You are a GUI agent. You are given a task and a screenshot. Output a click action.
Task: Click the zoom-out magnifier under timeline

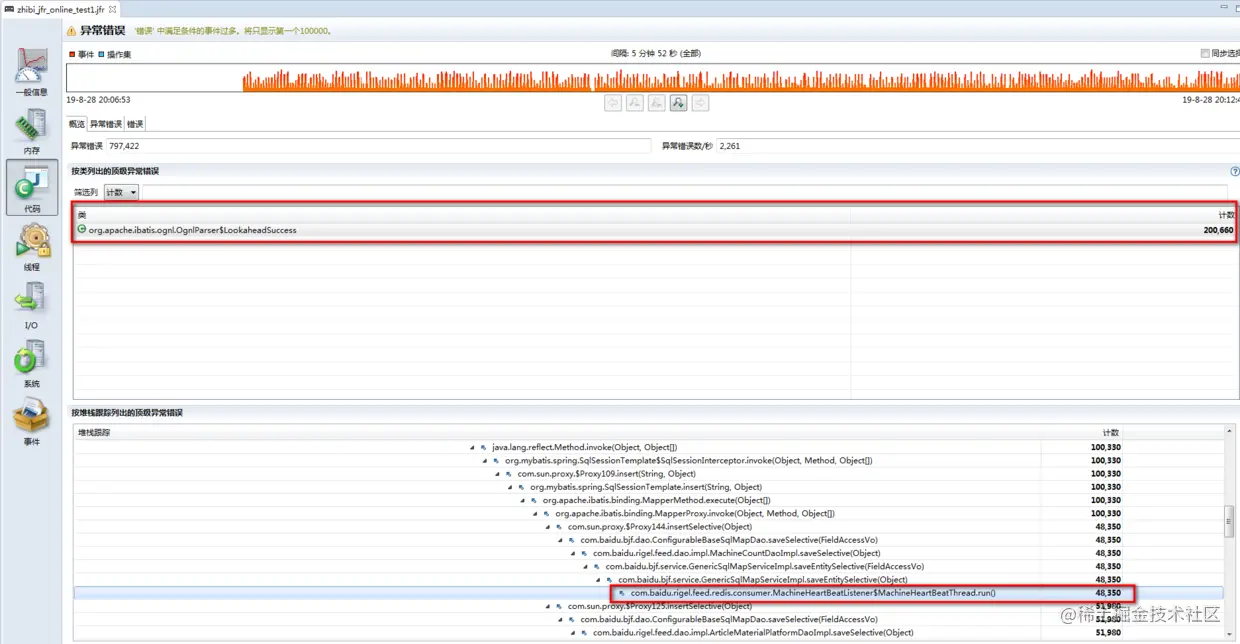click(x=657, y=103)
